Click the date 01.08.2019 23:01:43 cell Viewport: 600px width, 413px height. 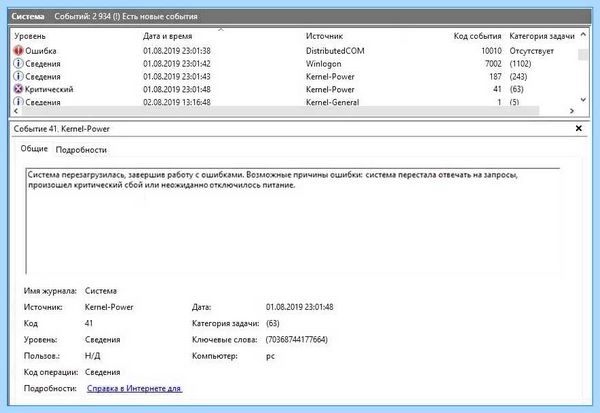coord(176,77)
